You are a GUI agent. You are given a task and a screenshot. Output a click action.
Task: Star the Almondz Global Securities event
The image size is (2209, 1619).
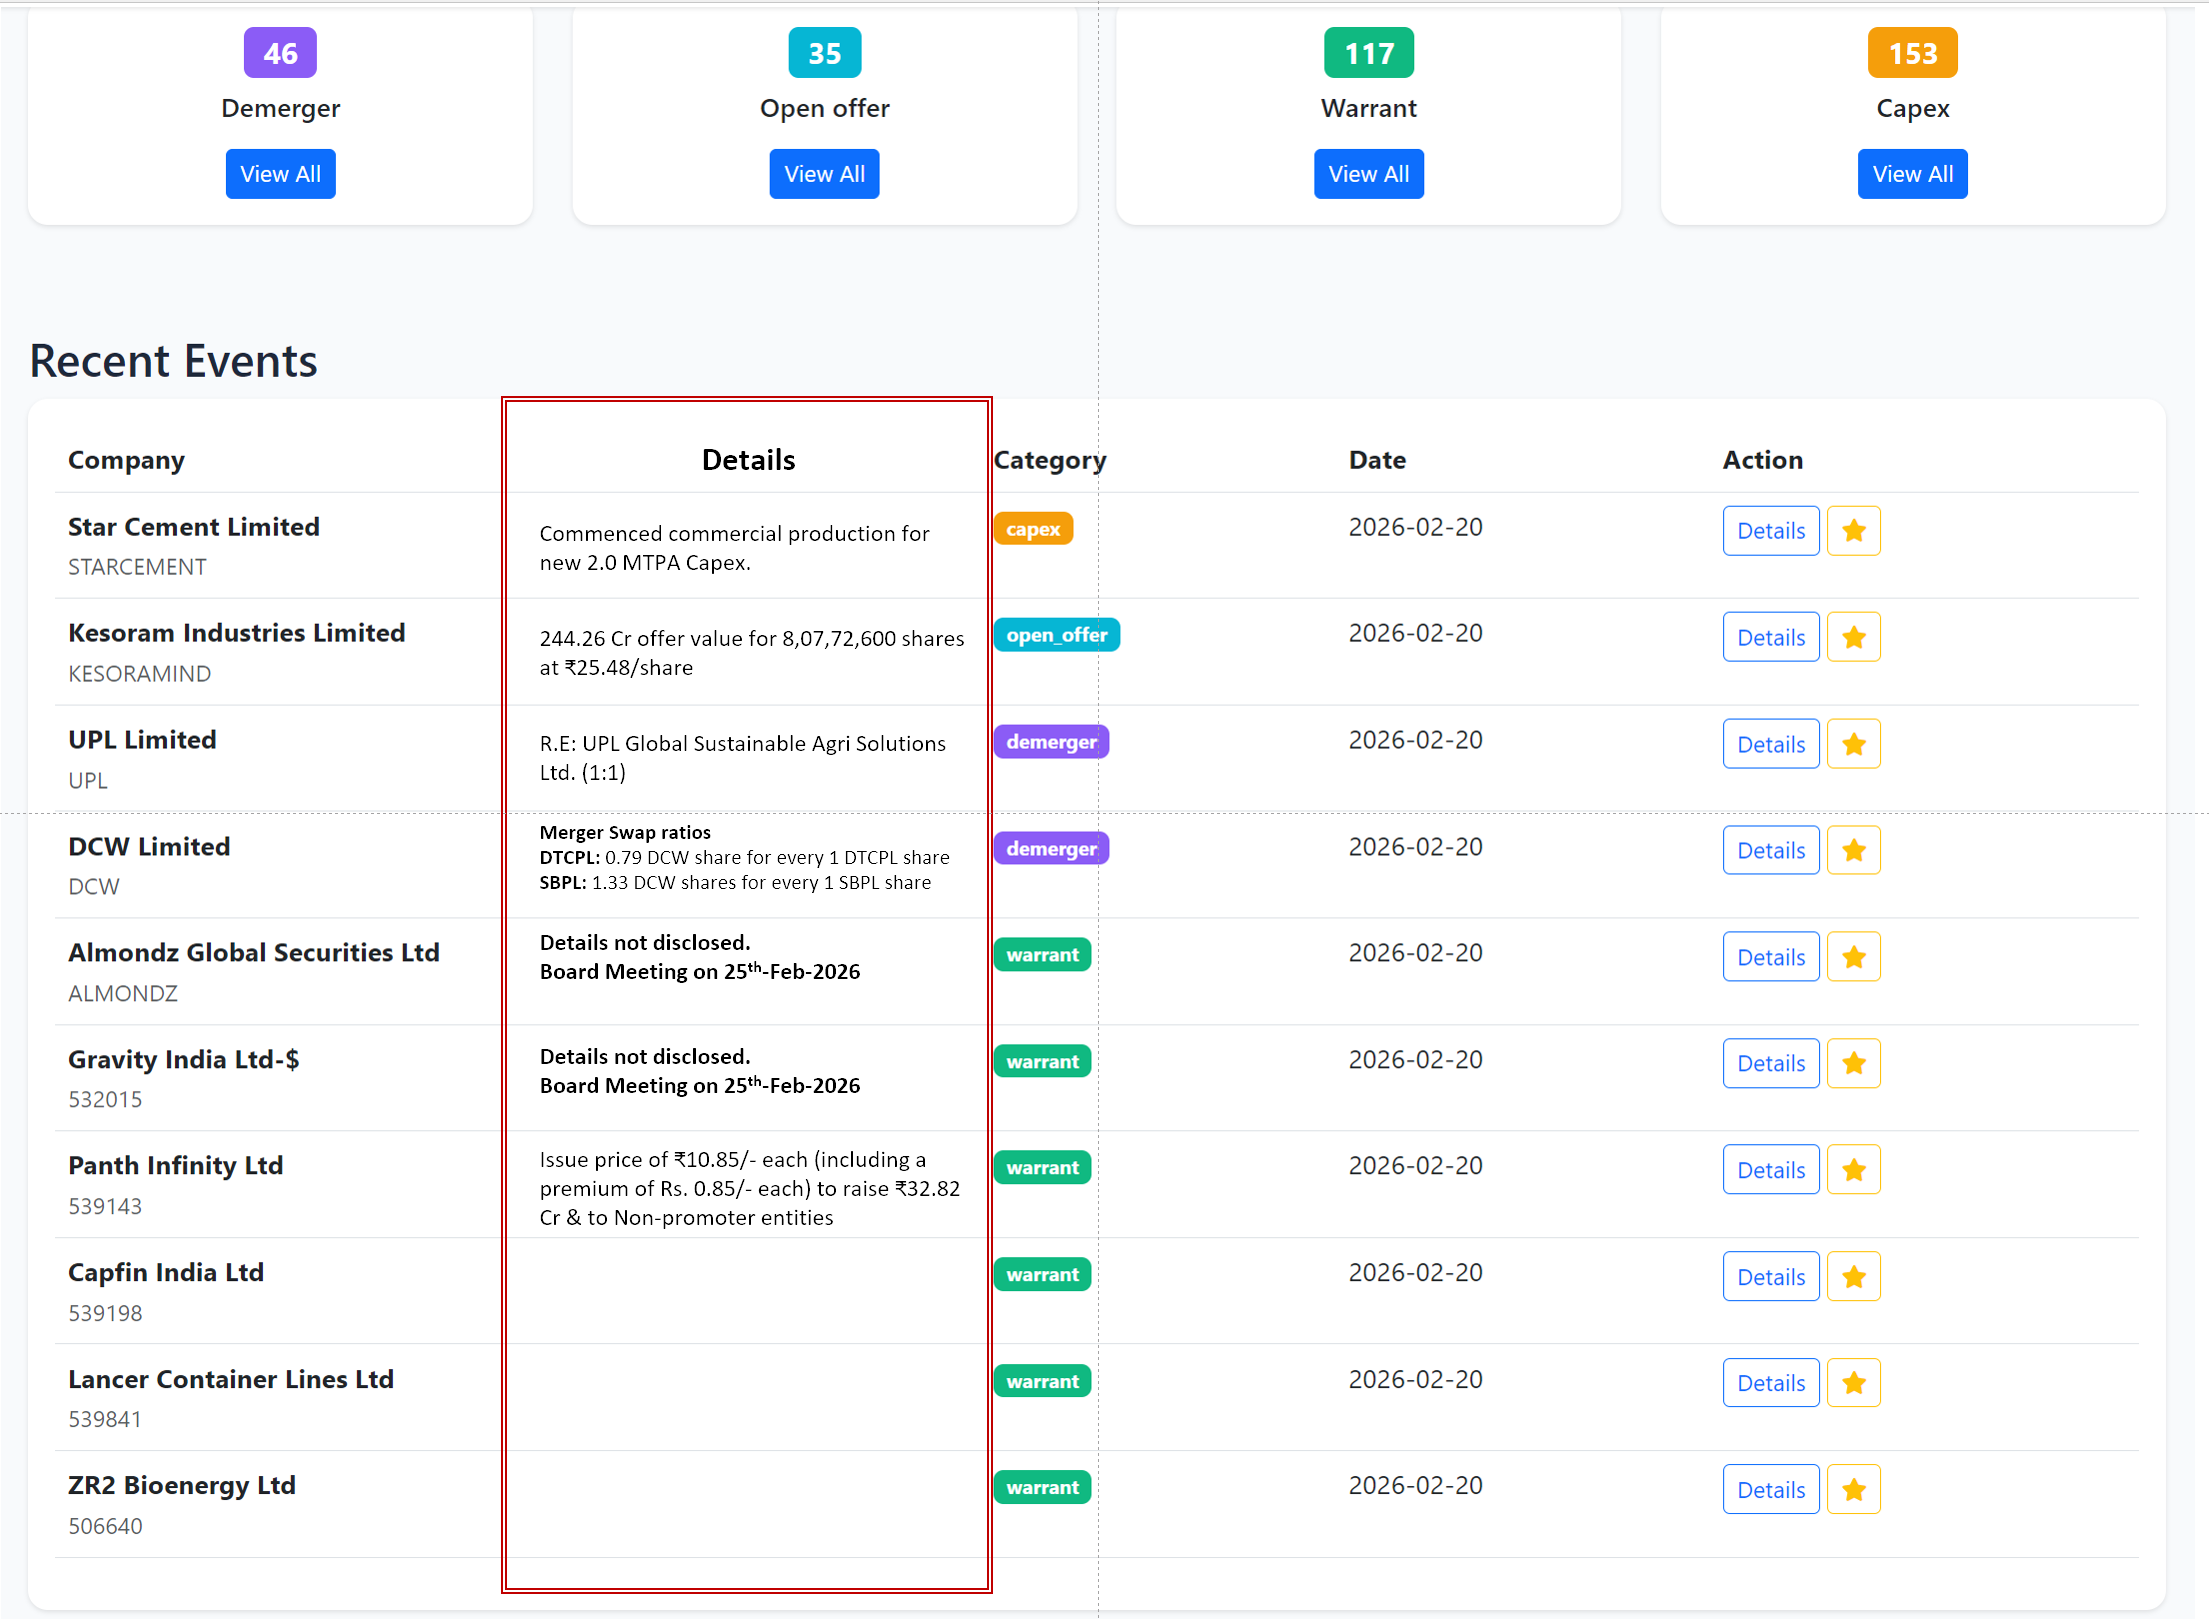click(x=1853, y=957)
